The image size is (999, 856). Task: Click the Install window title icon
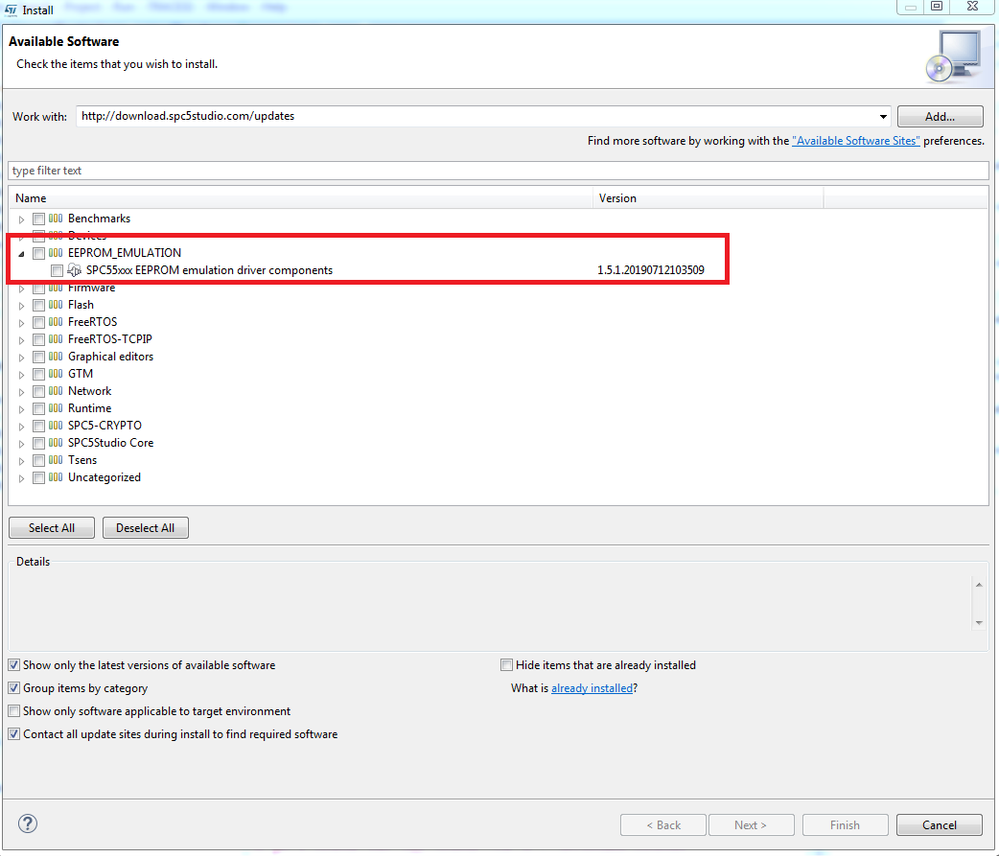11,10
